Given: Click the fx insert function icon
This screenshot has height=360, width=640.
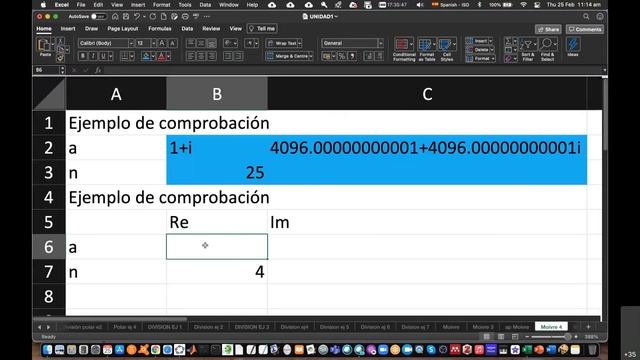Looking at the screenshot, I should [98, 70].
